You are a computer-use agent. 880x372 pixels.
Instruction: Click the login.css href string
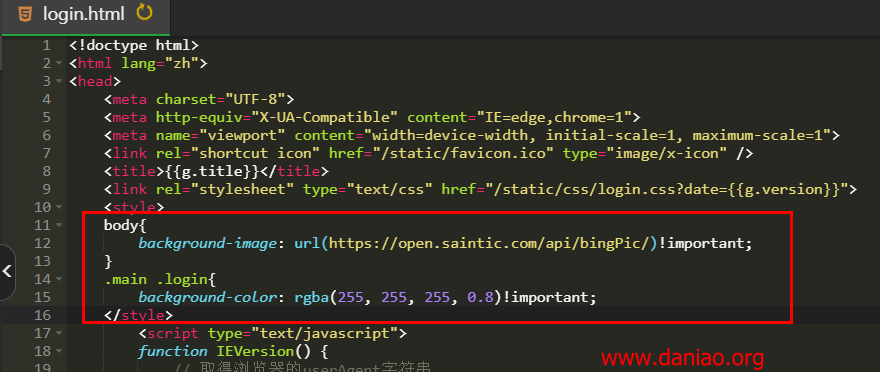[x=667, y=189]
